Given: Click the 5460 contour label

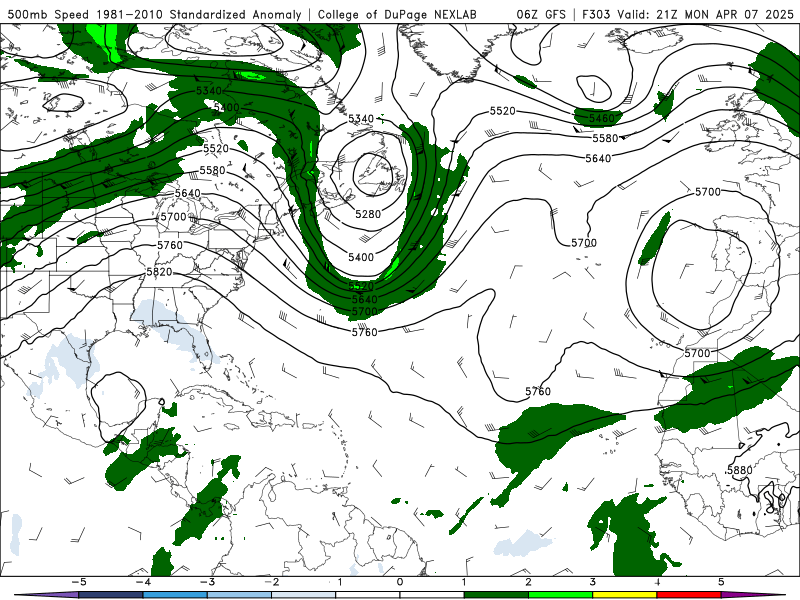Looking at the screenshot, I should (602, 118).
